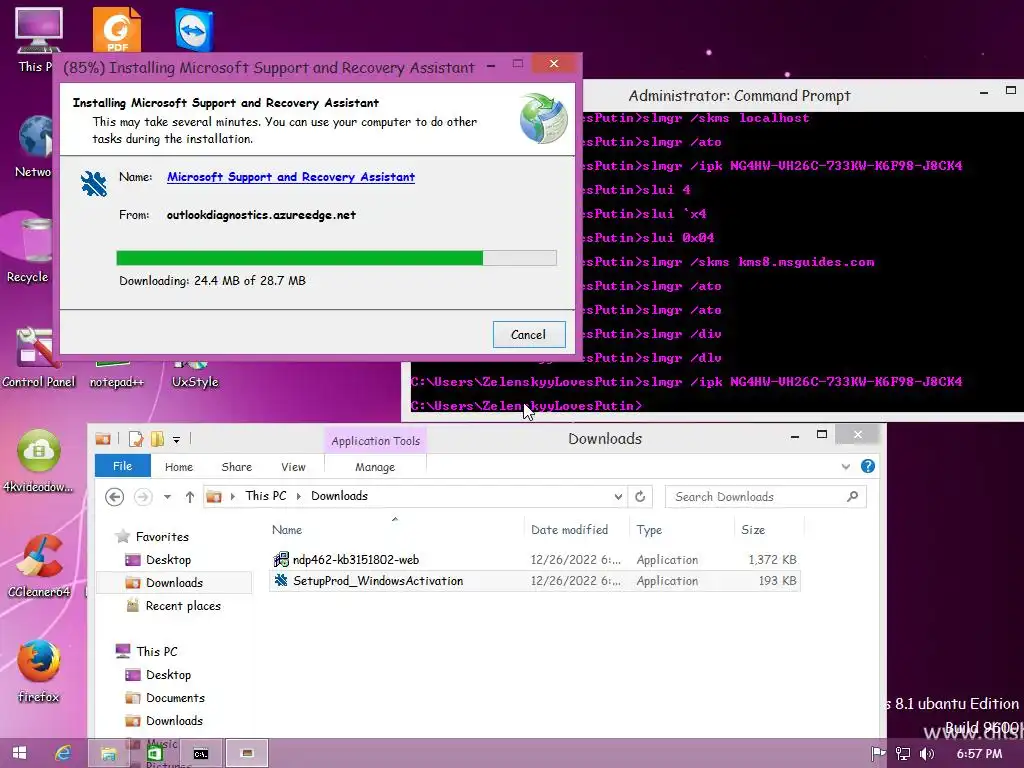Switch to File Explorer taskbar icon
Viewport: 1024px width, 768px height.
[108, 753]
